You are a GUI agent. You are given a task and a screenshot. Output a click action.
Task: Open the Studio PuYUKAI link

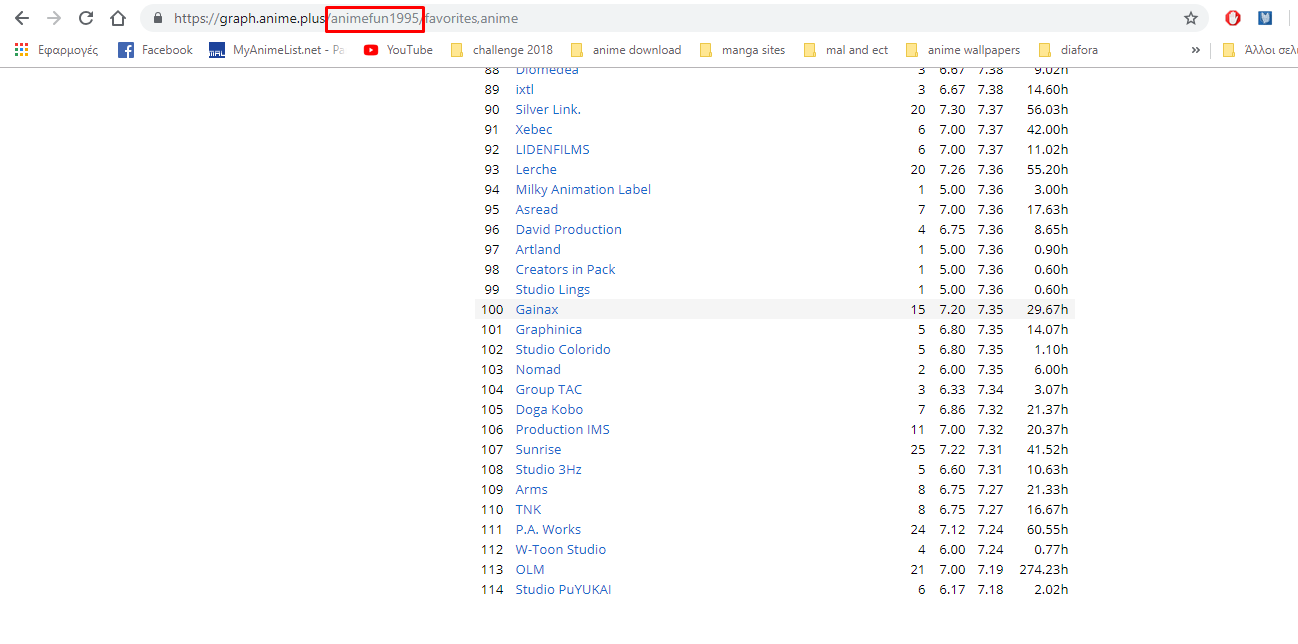(563, 590)
